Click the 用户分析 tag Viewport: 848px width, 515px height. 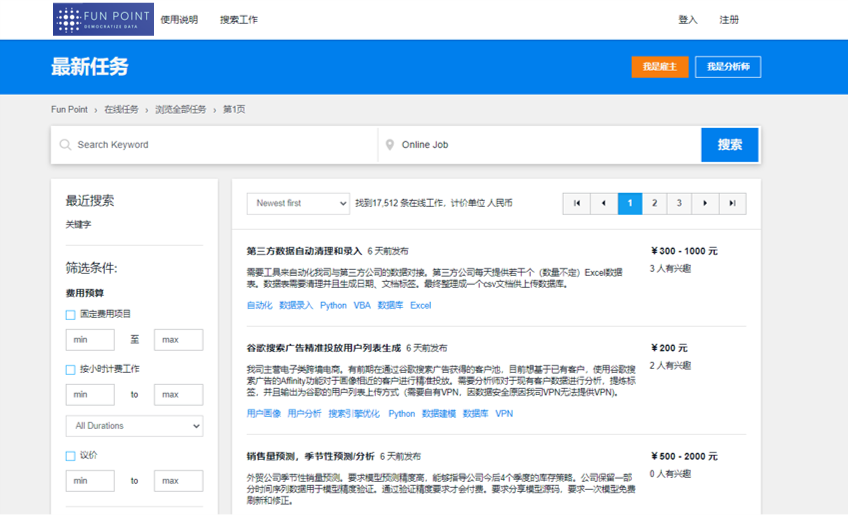tap(304, 413)
